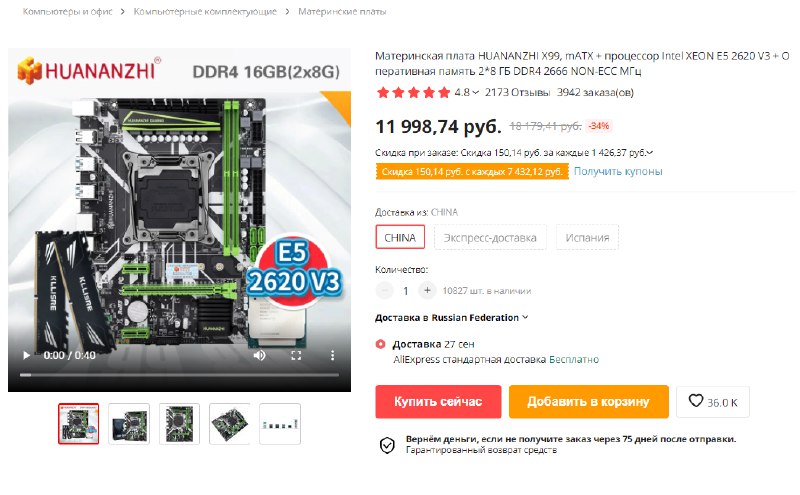Click Получить купоны link
Viewport: 800px width, 495px height.
coord(618,171)
